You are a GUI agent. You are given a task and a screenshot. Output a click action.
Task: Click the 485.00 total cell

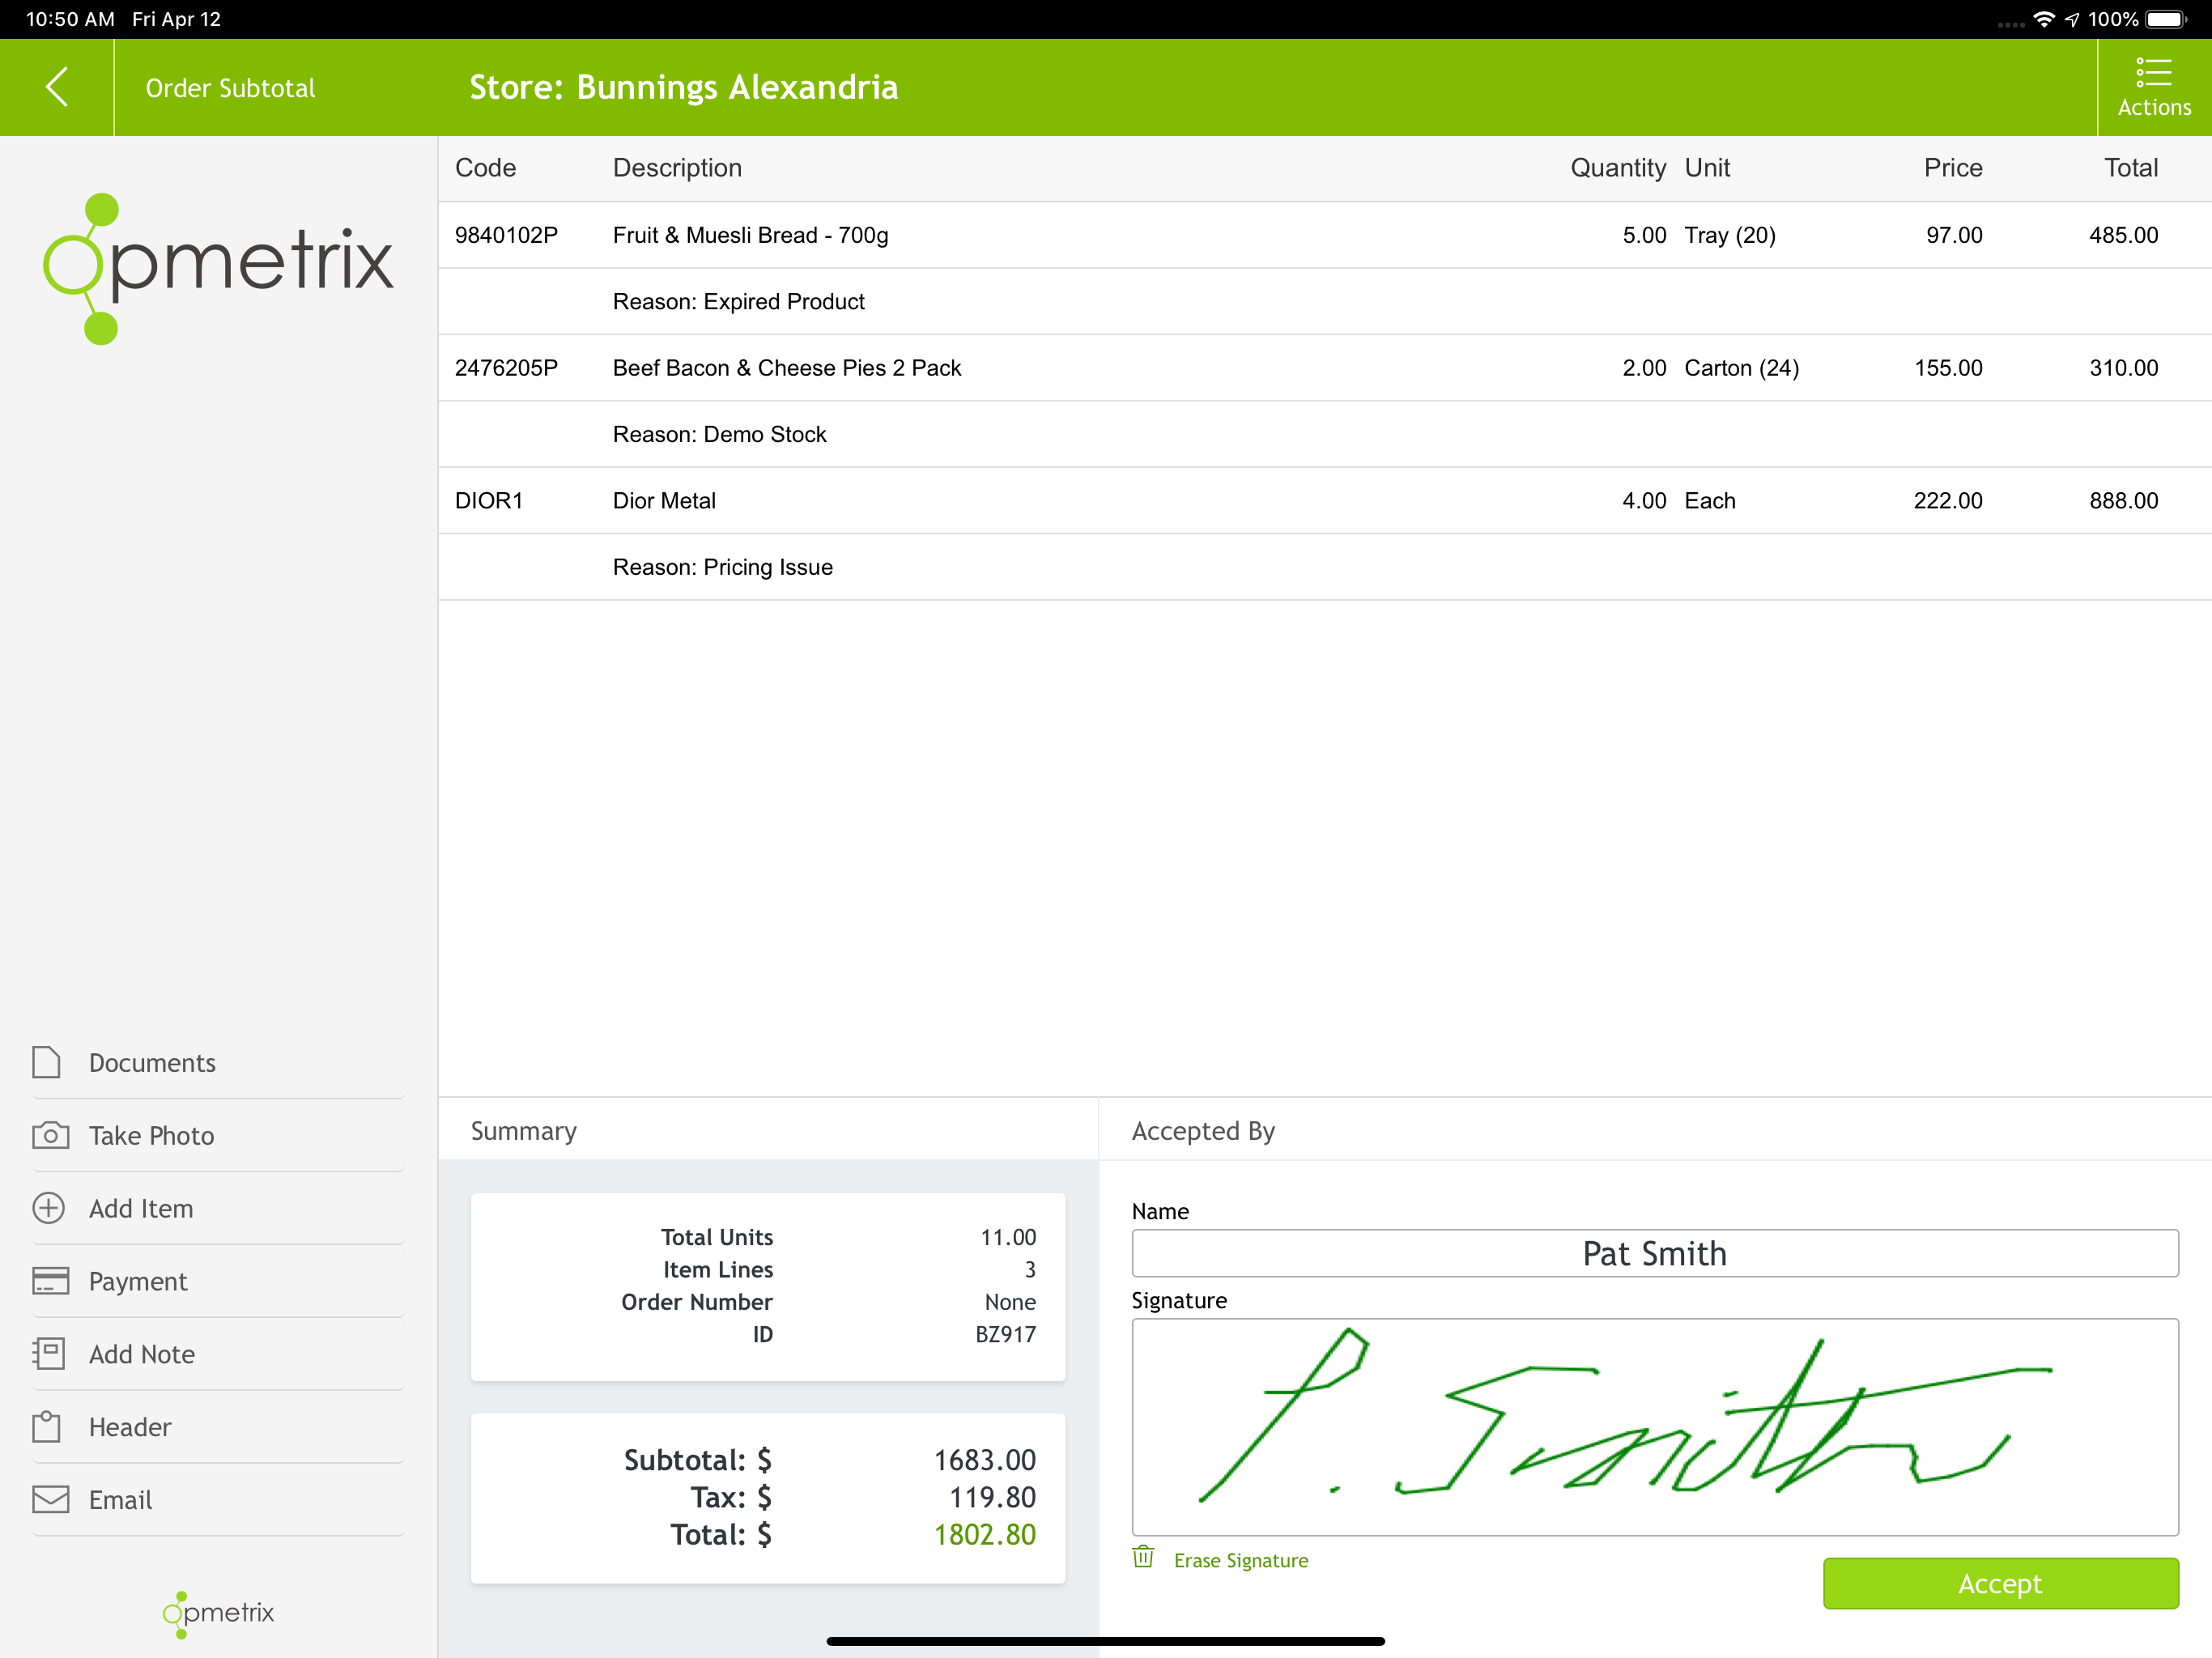(x=2123, y=235)
